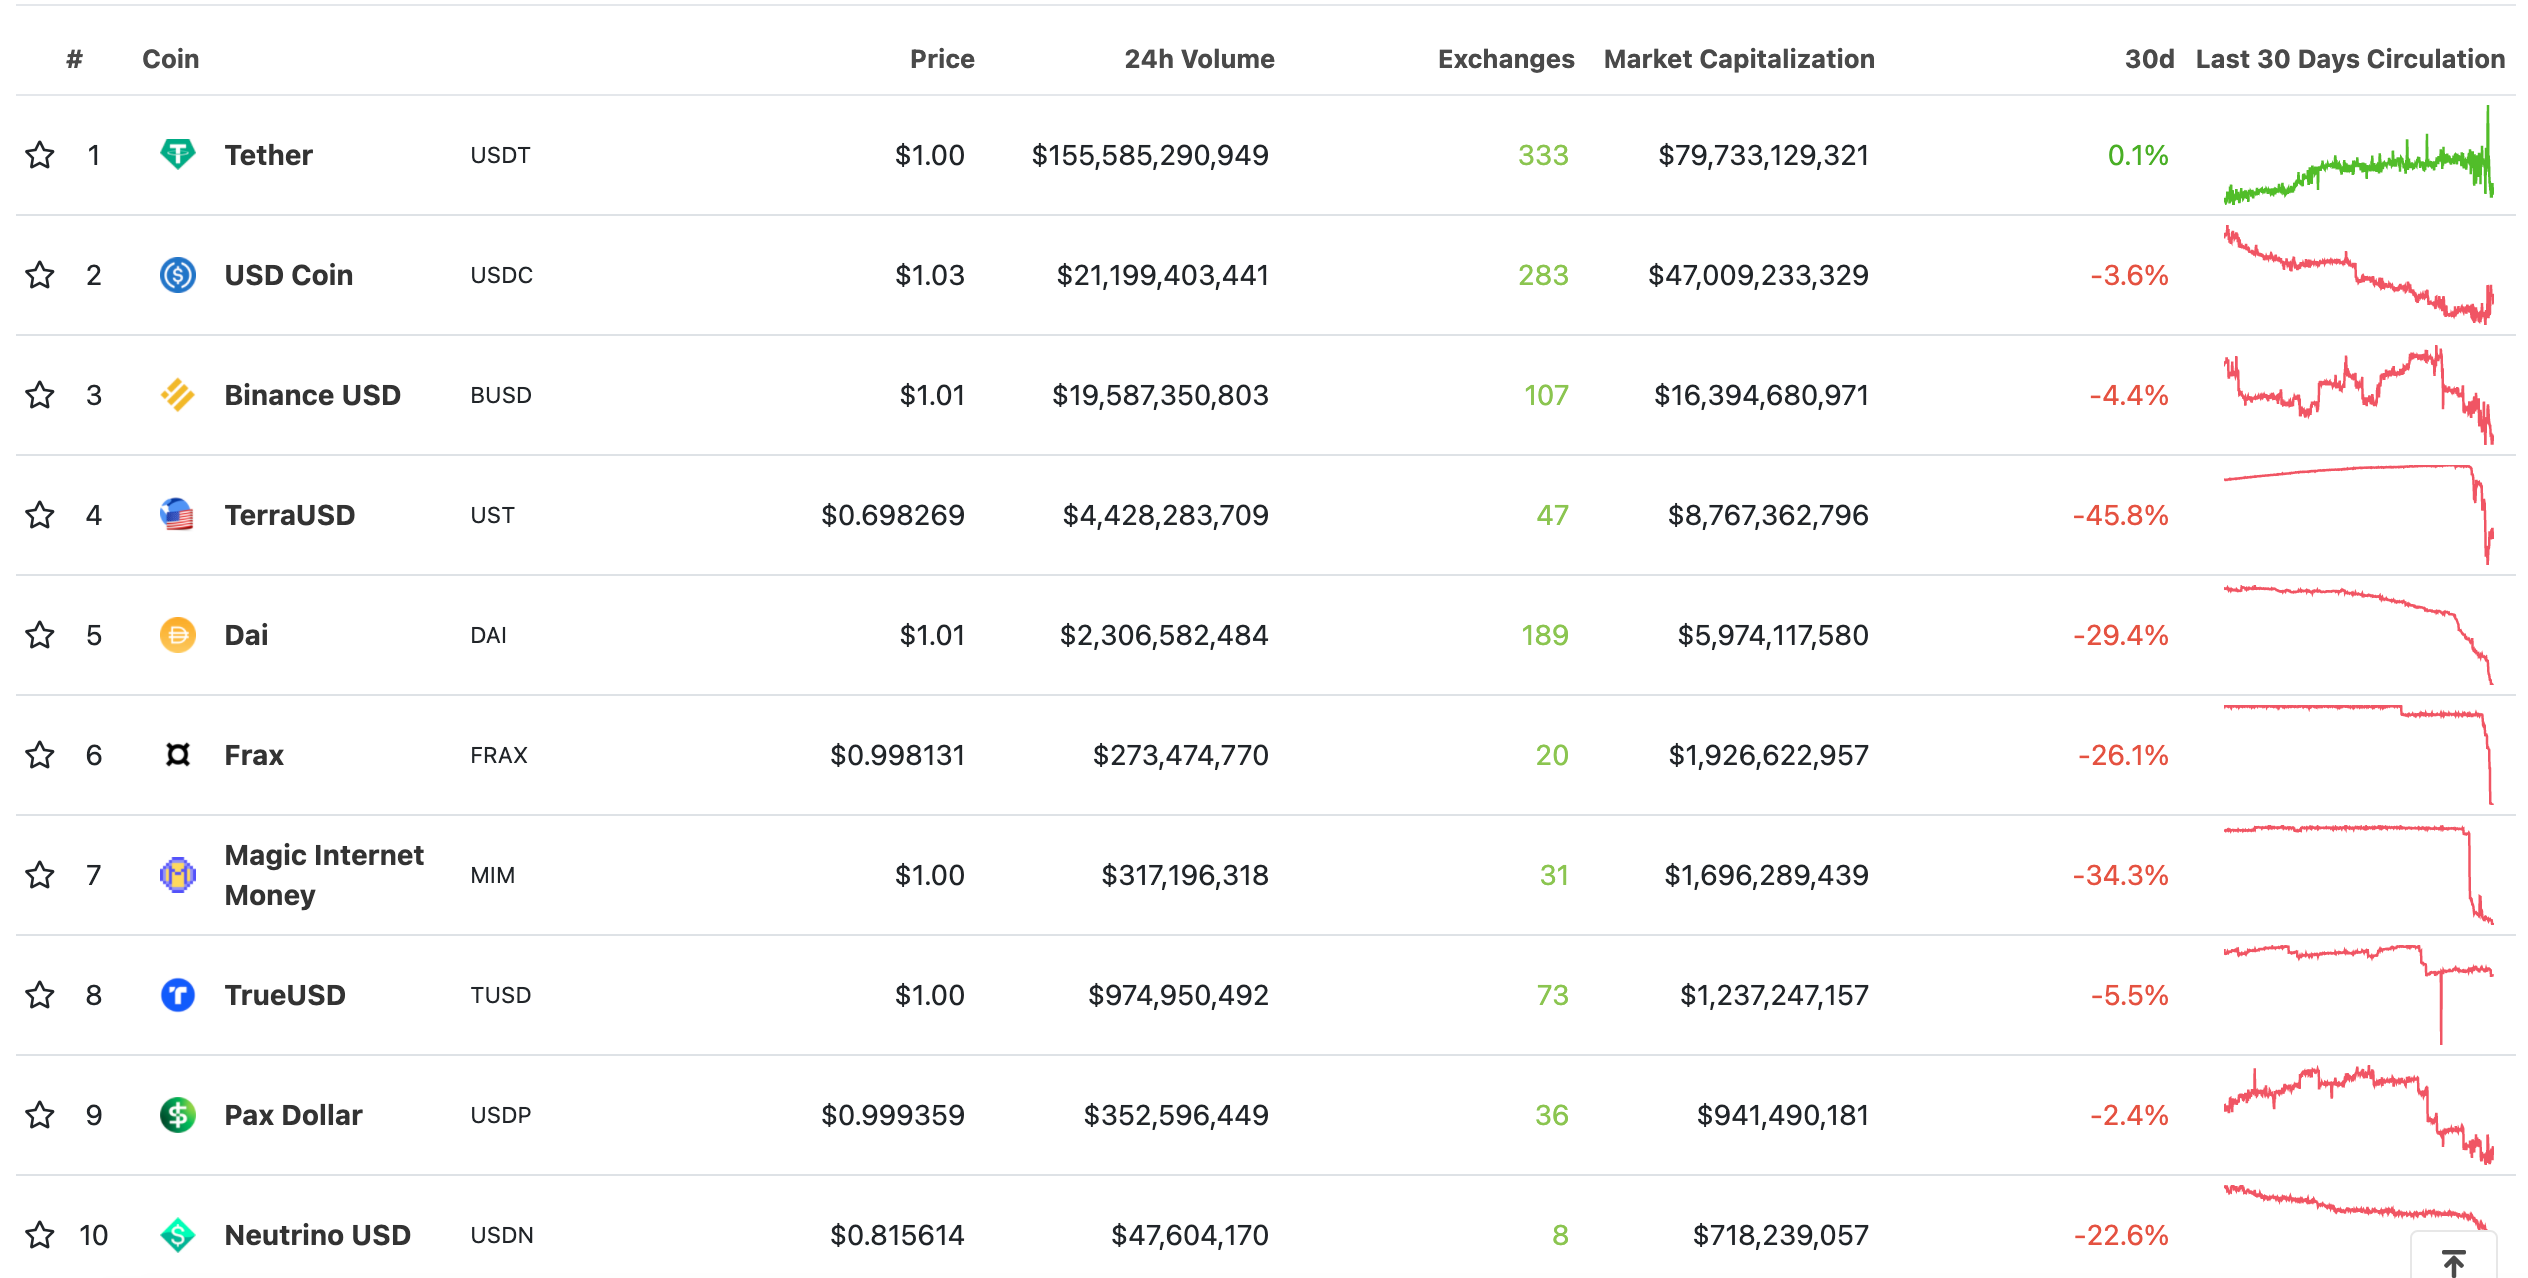The image size is (2528, 1278).
Task: Click the Binance USD logo icon
Action: (x=178, y=395)
